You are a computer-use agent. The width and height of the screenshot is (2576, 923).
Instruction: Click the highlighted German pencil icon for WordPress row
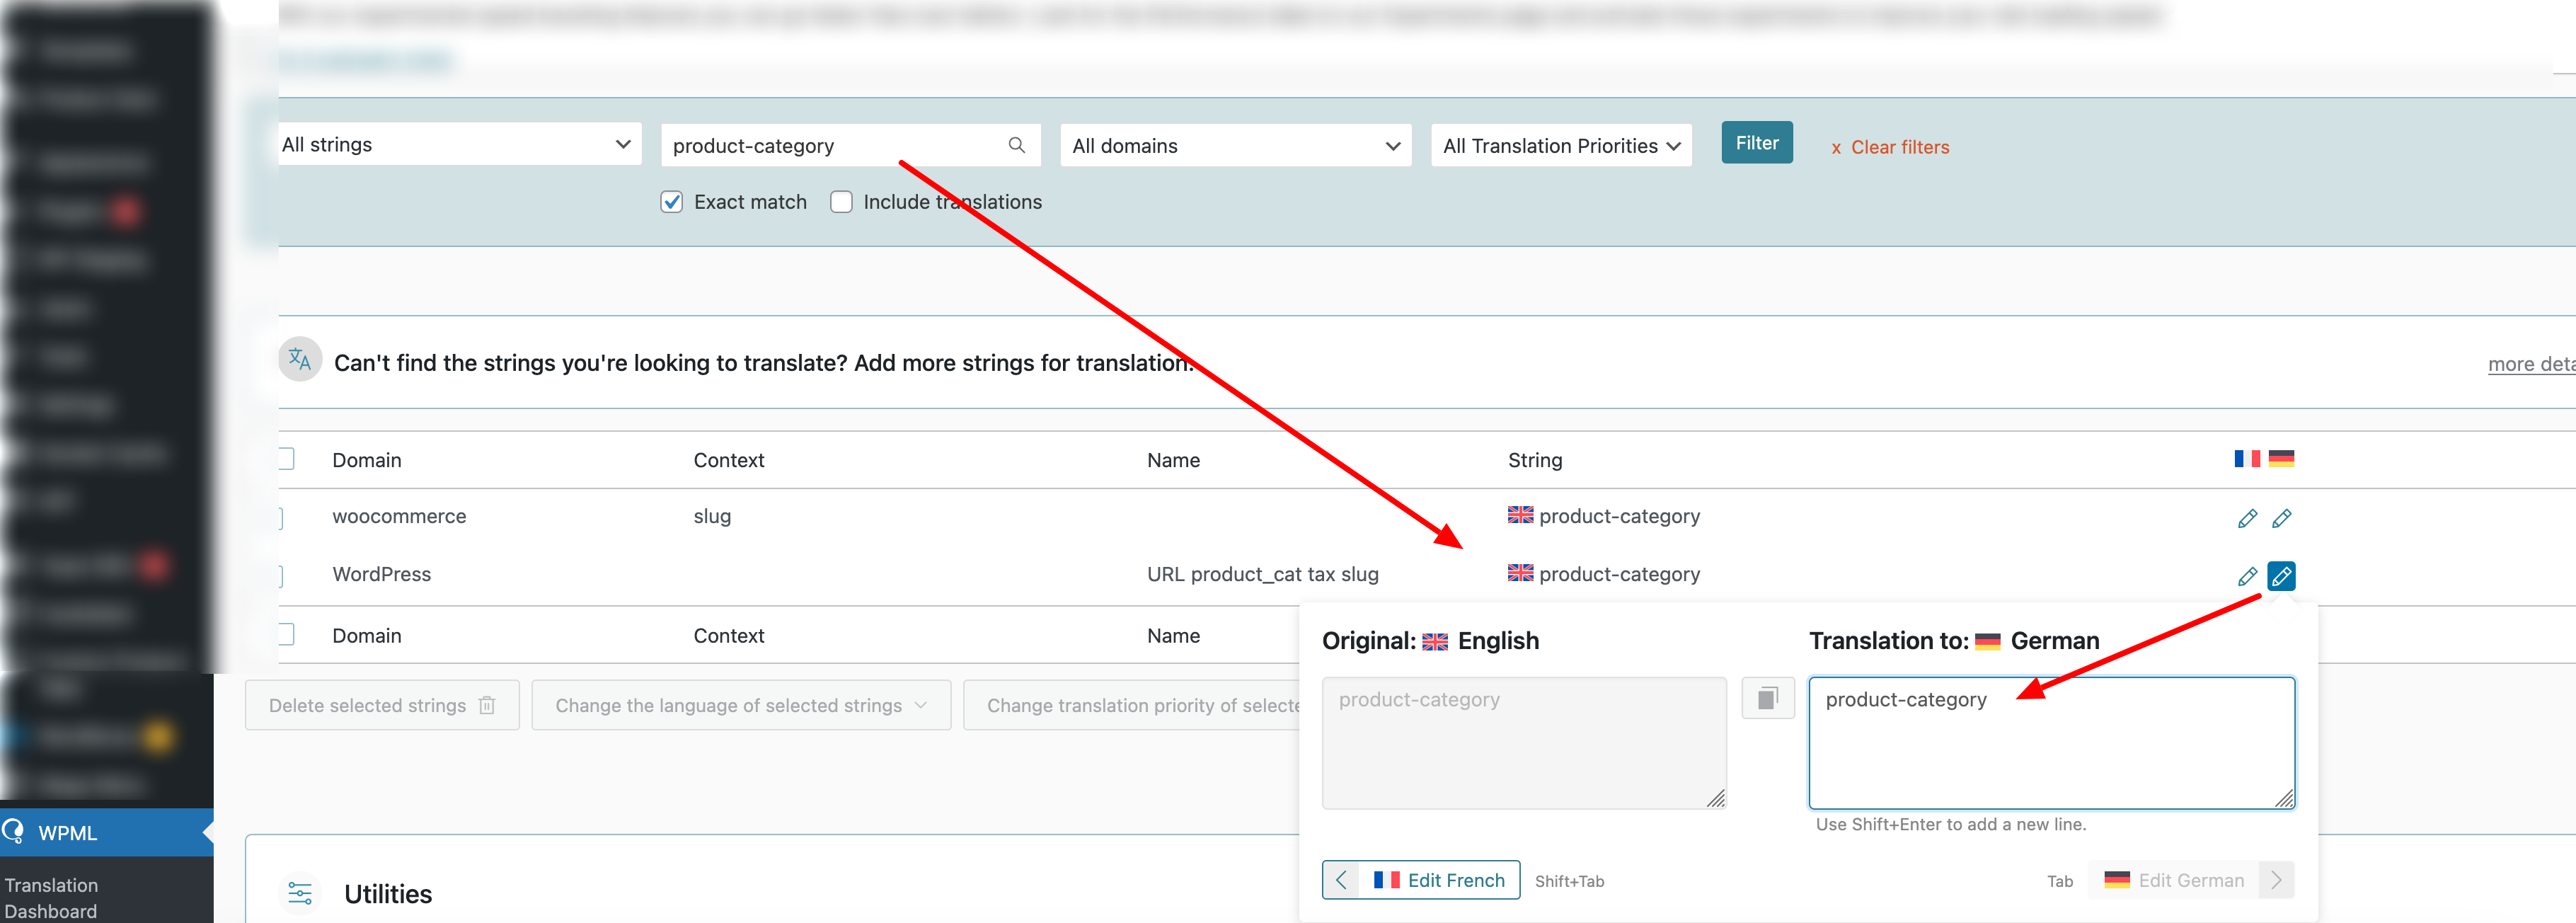point(2281,576)
